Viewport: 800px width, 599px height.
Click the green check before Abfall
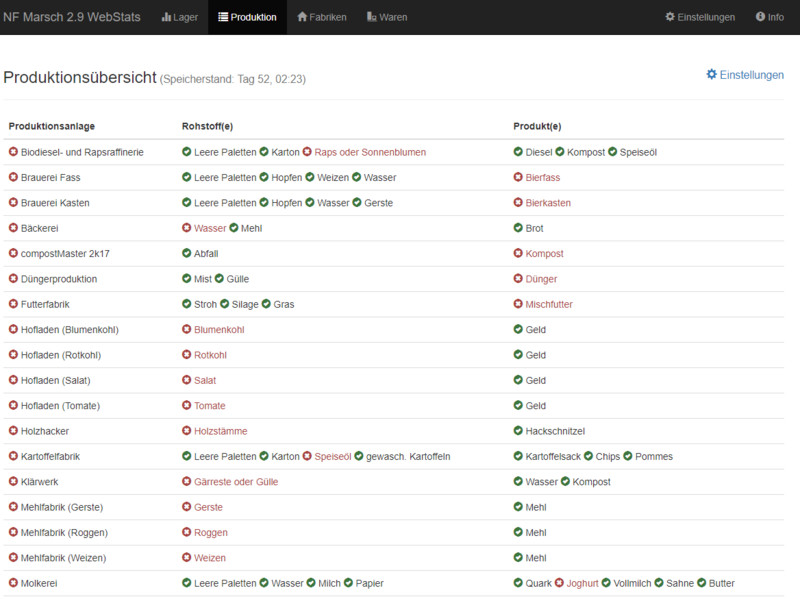pos(186,254)
